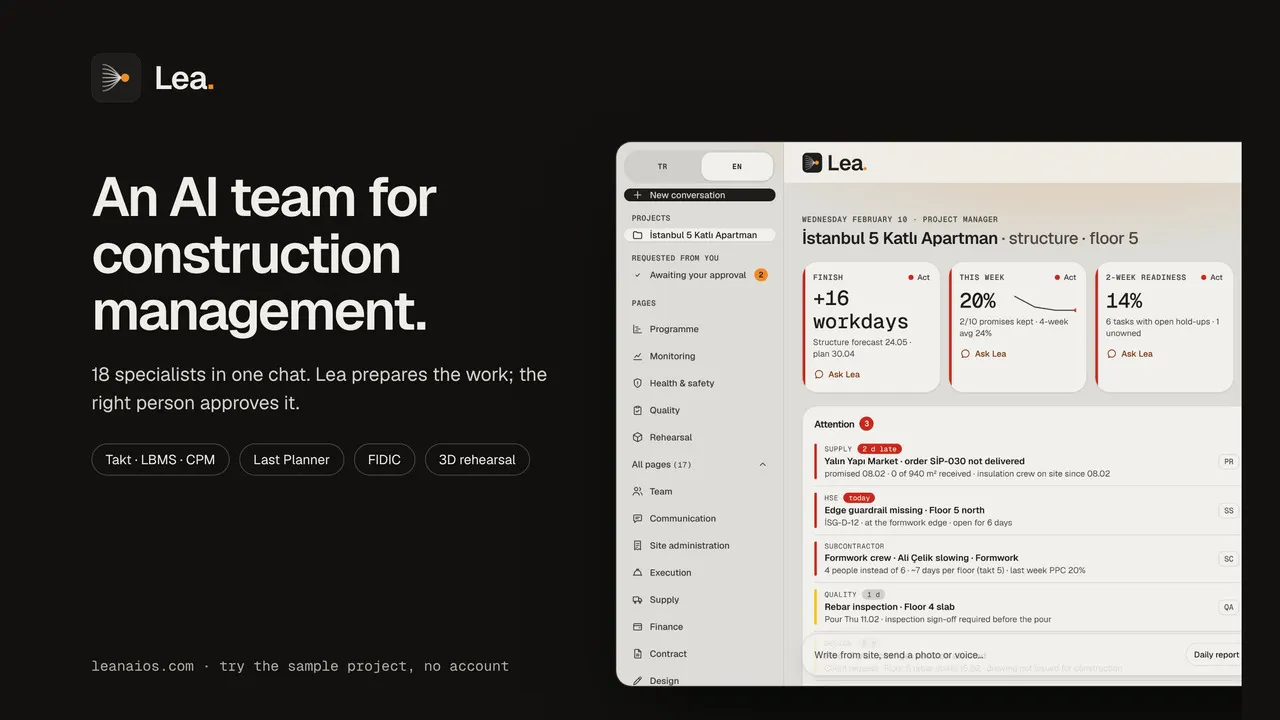Screen dimensions: 1280x720
Task: Open Formwork crew Ali Çelik slowing alert
Action: click(1025, 558)
